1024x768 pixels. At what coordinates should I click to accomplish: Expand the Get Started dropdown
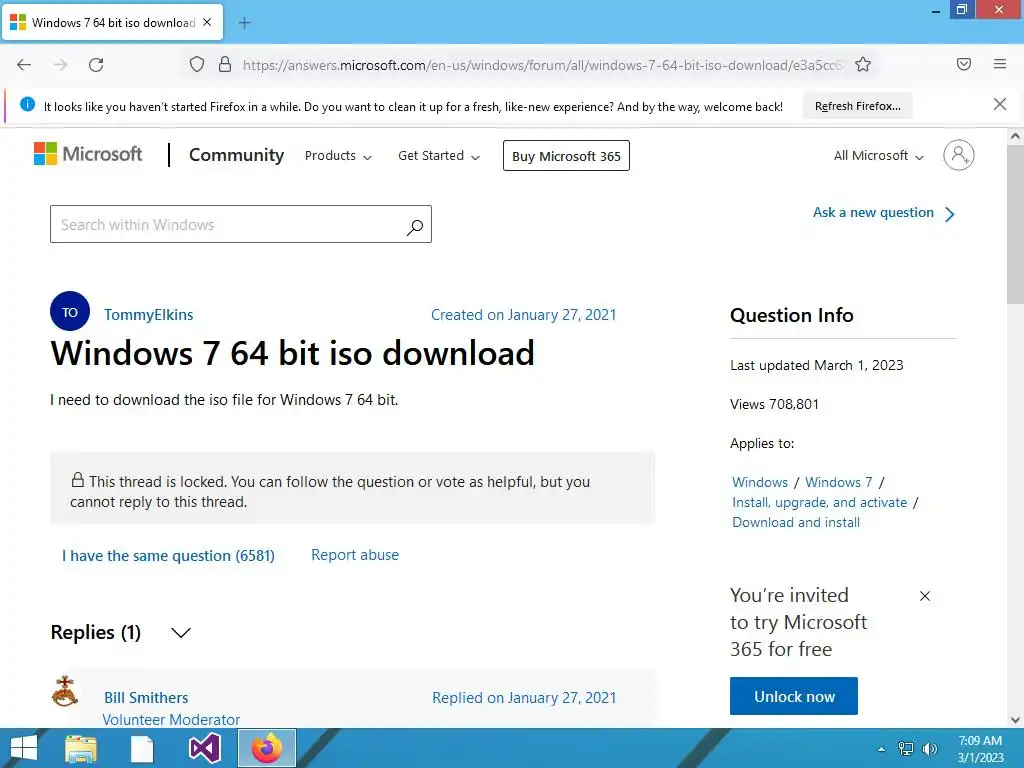439,156
